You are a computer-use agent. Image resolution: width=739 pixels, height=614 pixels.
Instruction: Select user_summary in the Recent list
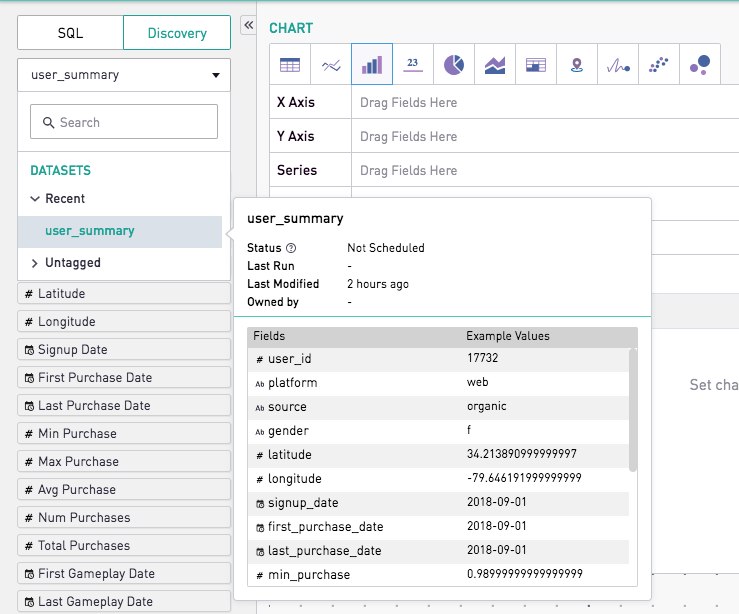pyautogui.click(x=89, y=231)
